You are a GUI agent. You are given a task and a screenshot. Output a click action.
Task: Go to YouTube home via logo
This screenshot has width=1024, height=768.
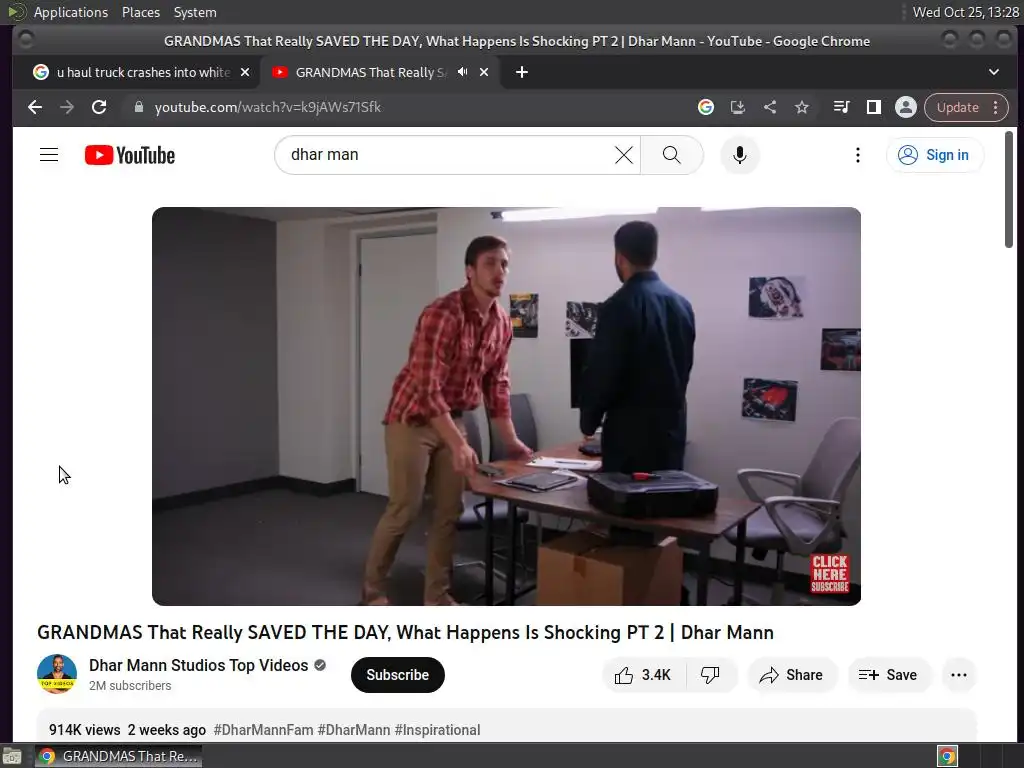pyautogui.click(x=130, y=155)
